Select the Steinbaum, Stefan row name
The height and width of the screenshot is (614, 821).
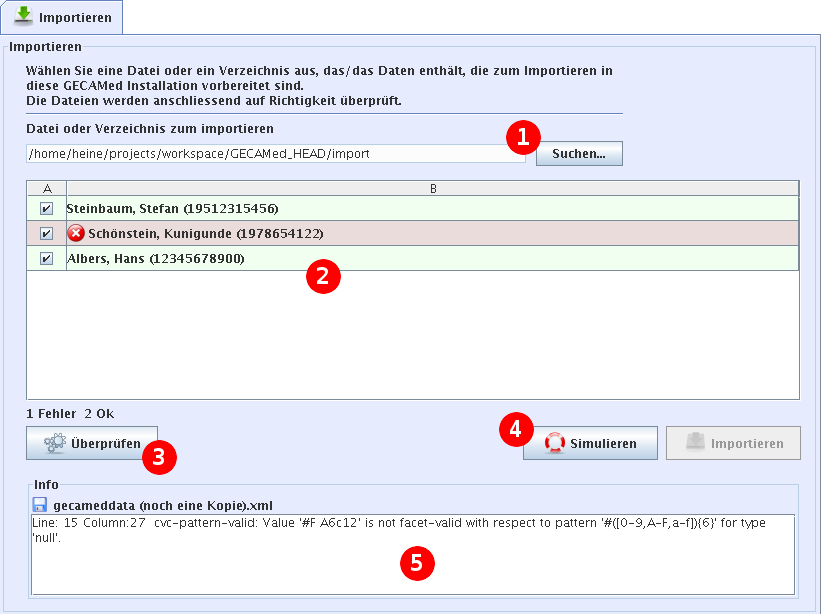(x=172, y=209)
